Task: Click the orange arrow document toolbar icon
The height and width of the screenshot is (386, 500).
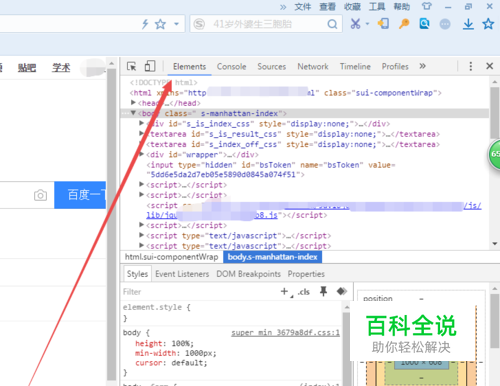Action: click(383, 24)
